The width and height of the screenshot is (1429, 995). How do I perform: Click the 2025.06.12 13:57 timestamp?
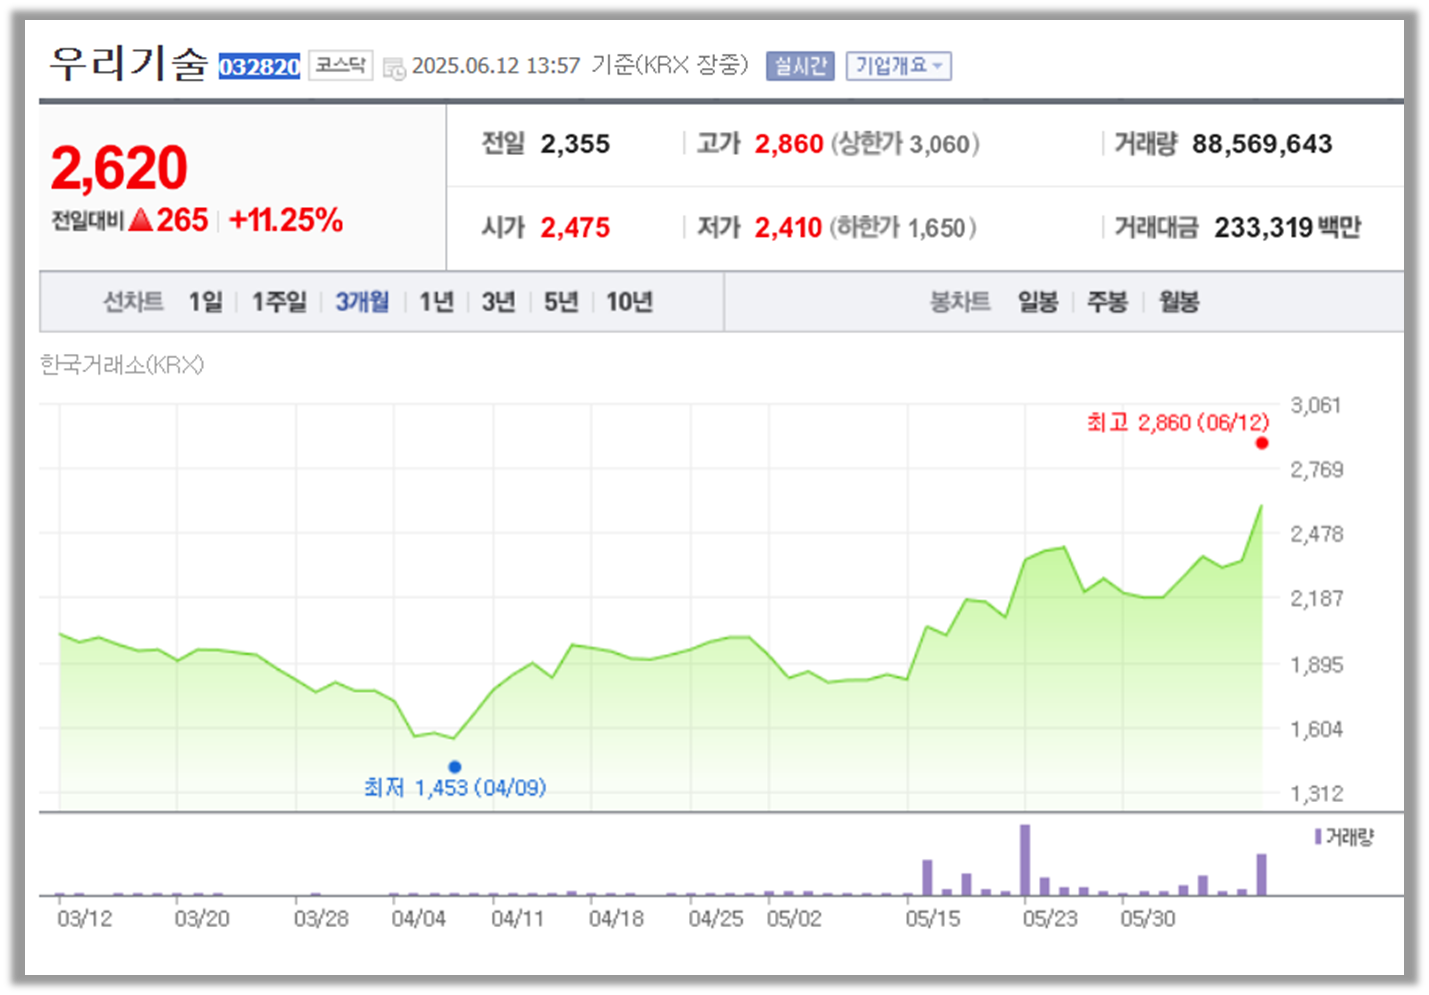pos(496,66)
